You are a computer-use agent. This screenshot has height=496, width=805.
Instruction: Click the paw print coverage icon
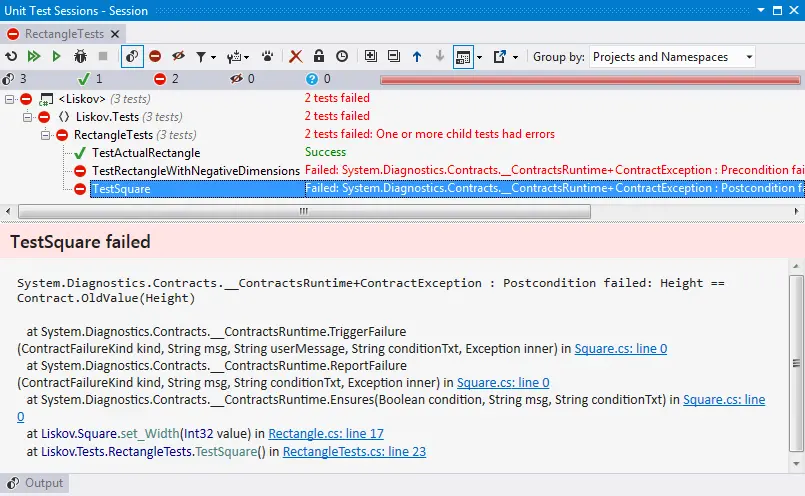[x=267, y=56]
